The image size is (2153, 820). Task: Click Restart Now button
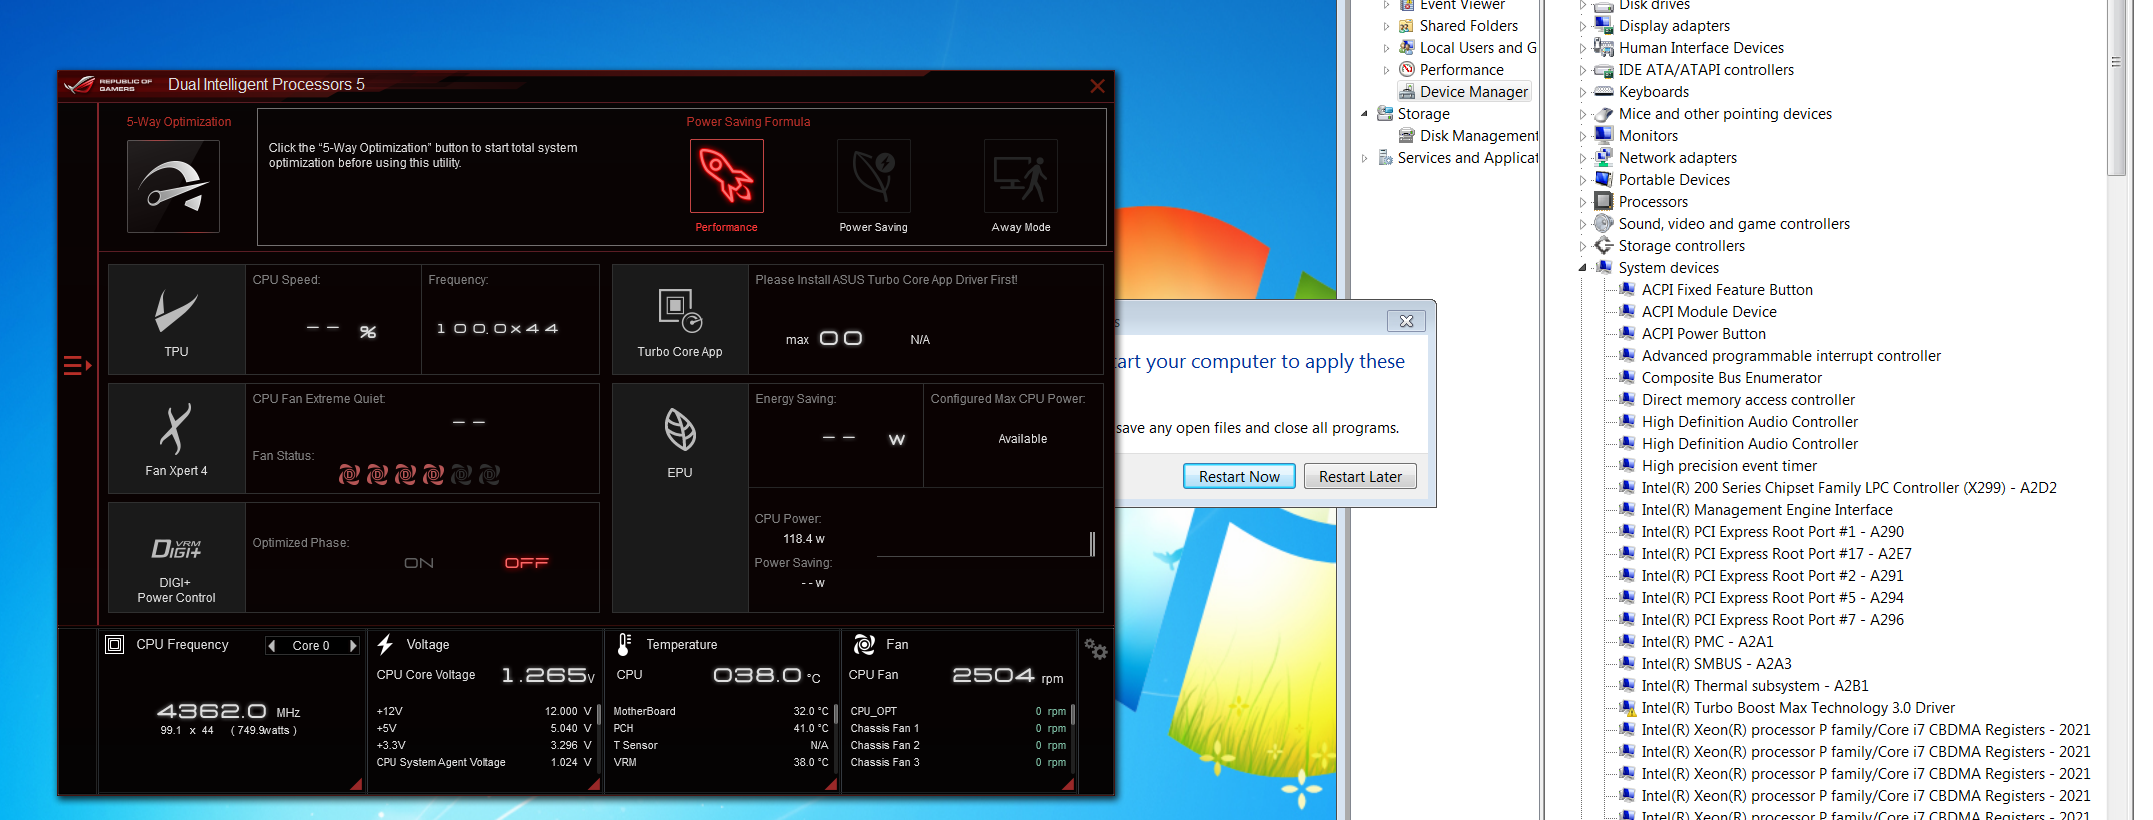(1239, 477)
